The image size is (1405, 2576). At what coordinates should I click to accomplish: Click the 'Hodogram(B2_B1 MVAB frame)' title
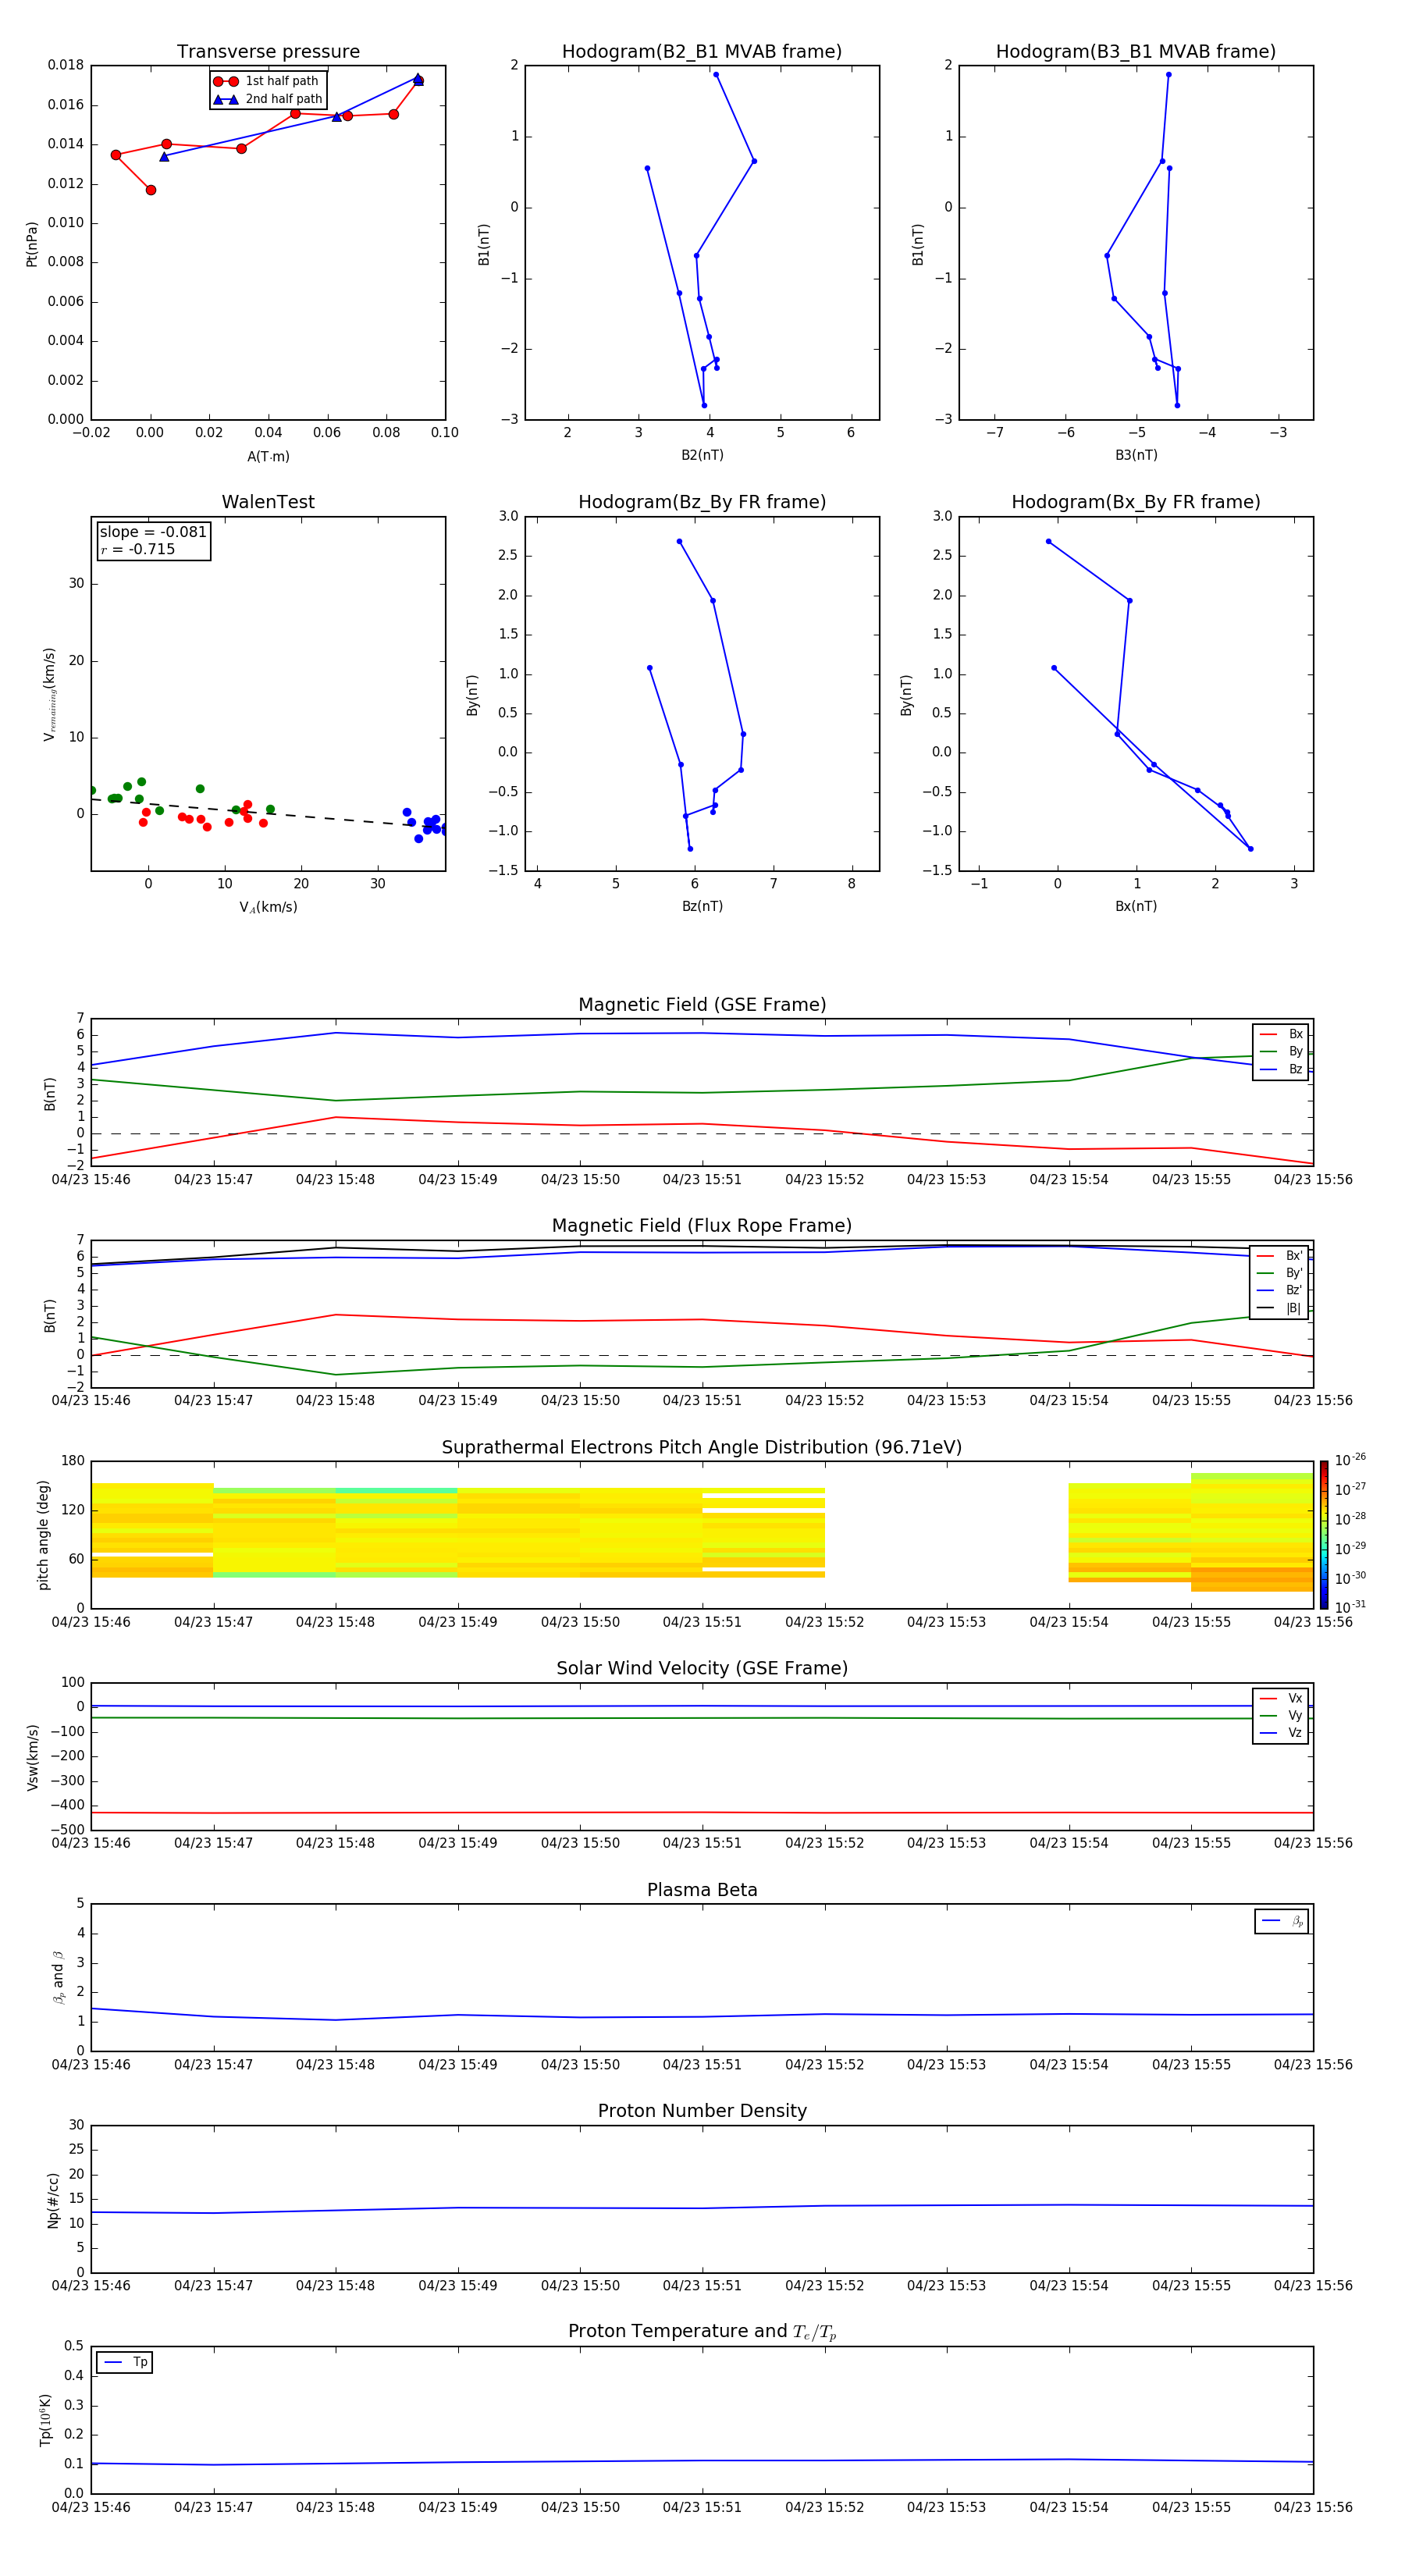702,52
